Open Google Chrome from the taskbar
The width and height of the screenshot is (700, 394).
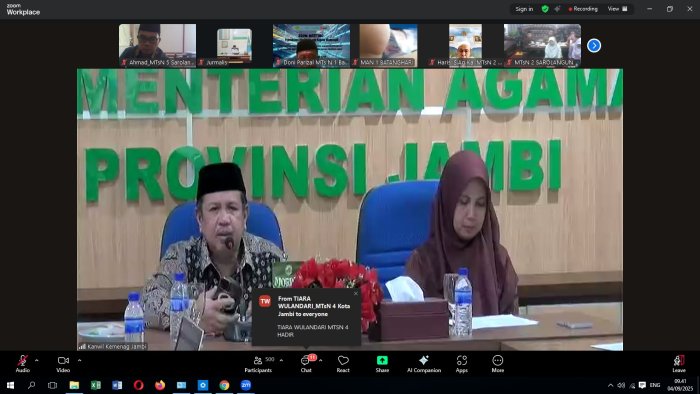pos(224,385)
